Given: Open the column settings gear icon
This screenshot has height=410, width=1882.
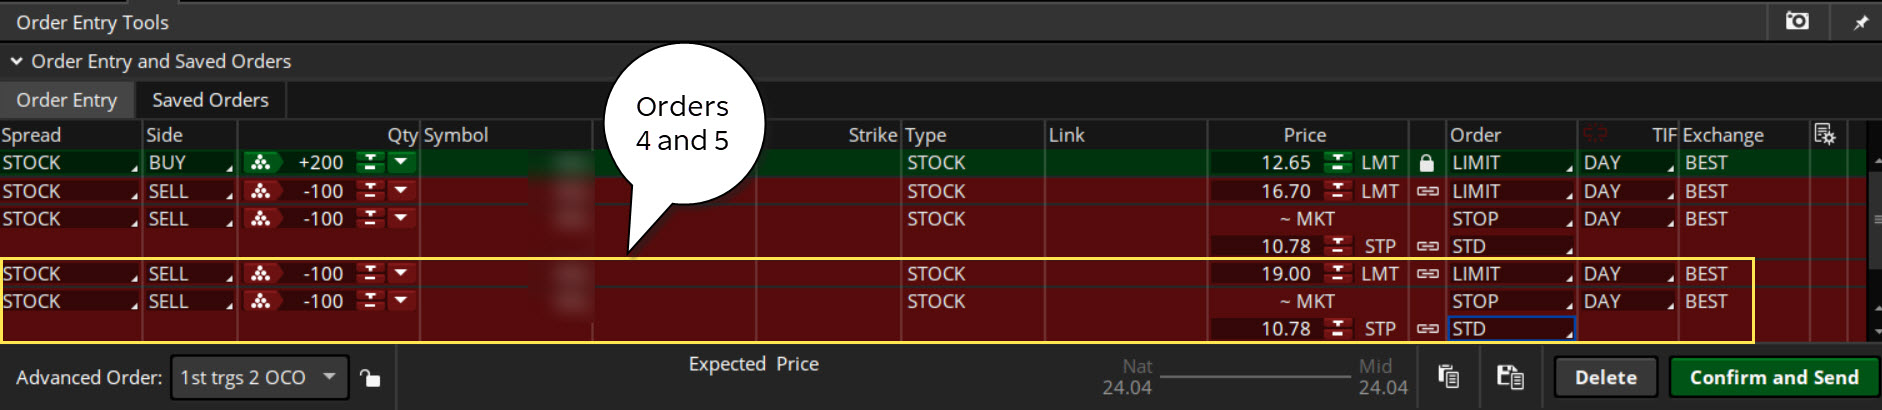Looking at the screenshot, I should [1824, 134].
